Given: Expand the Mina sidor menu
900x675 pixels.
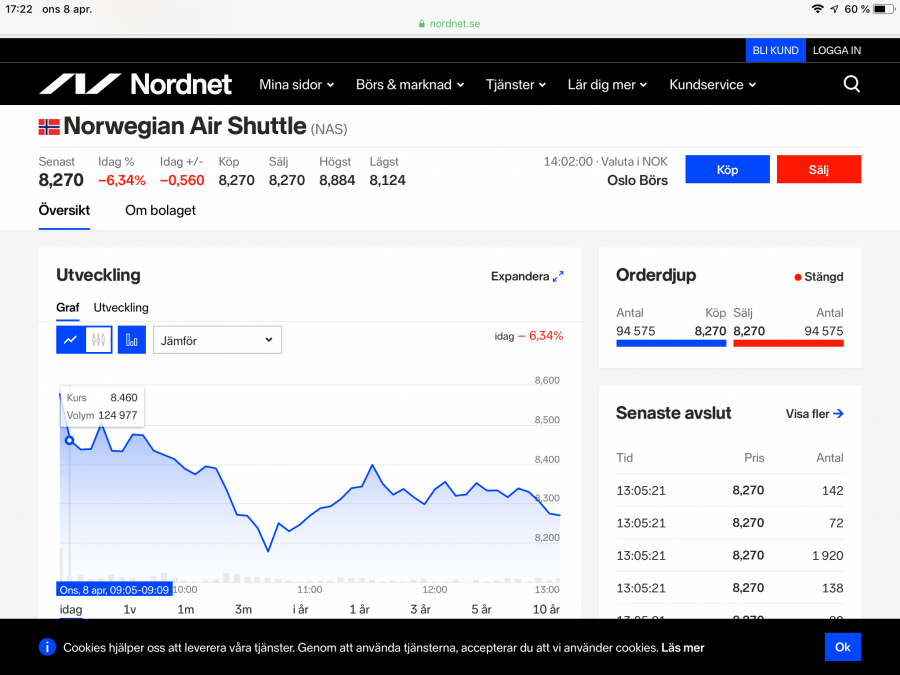Looking at the screenshot, I should tap(296, 85).
